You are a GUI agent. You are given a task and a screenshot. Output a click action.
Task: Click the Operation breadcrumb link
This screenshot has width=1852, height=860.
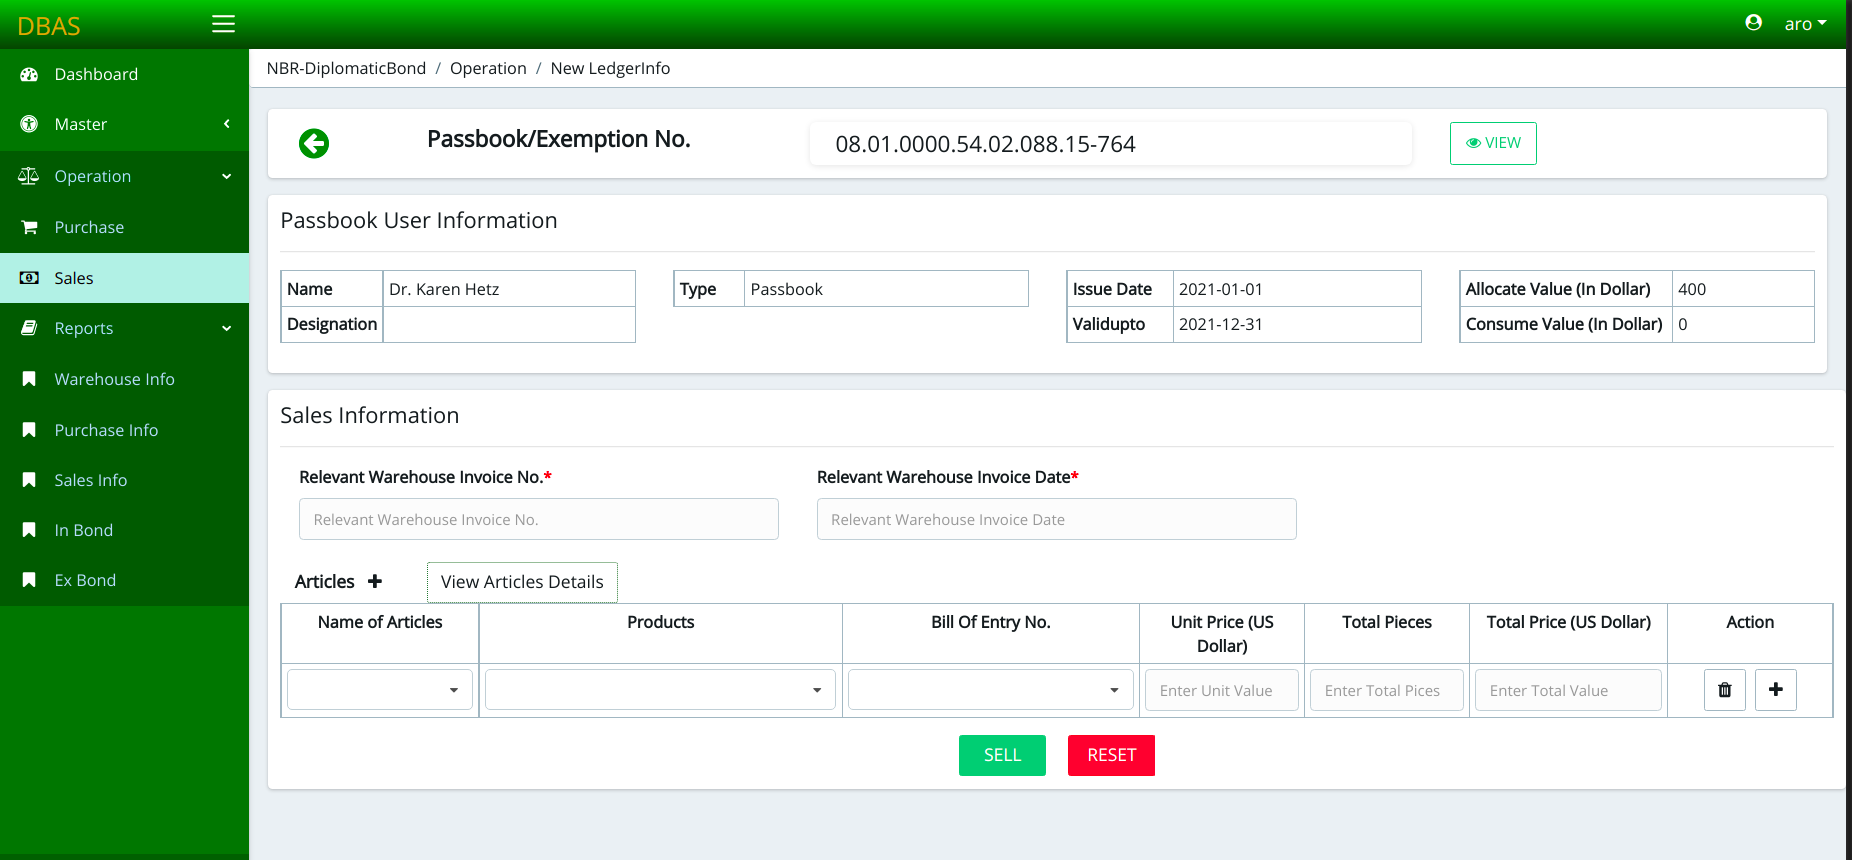[x=488, y=68]
